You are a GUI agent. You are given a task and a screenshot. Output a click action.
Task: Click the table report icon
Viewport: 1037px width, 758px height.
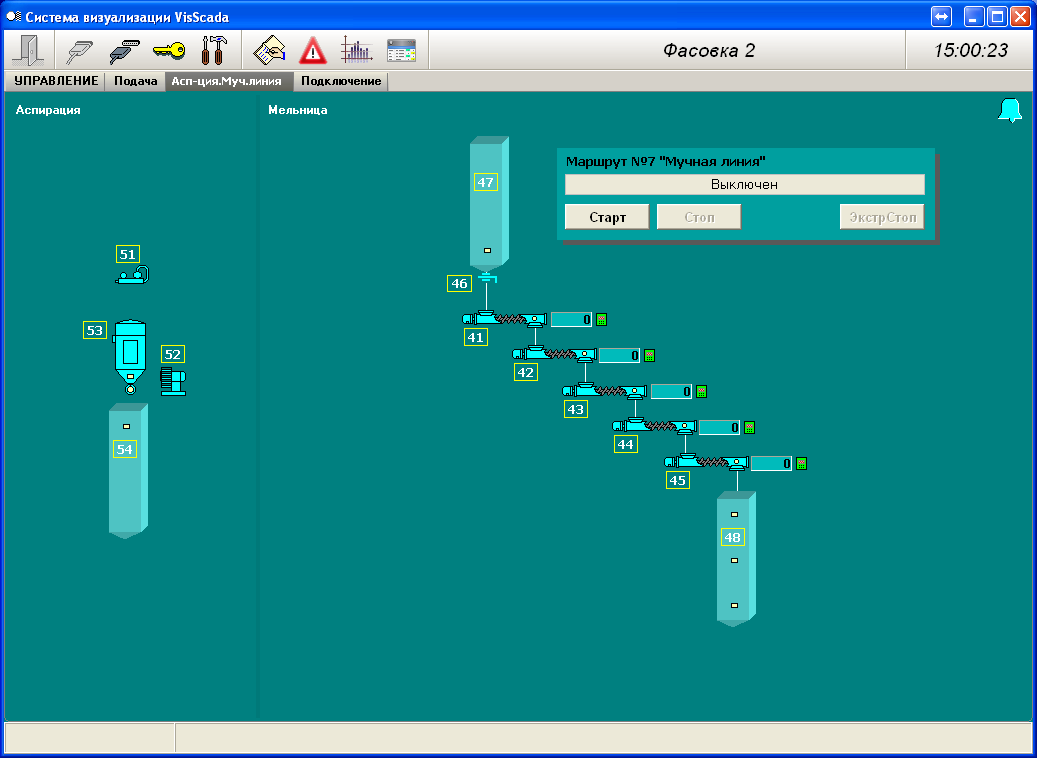(x=401, y=50)
